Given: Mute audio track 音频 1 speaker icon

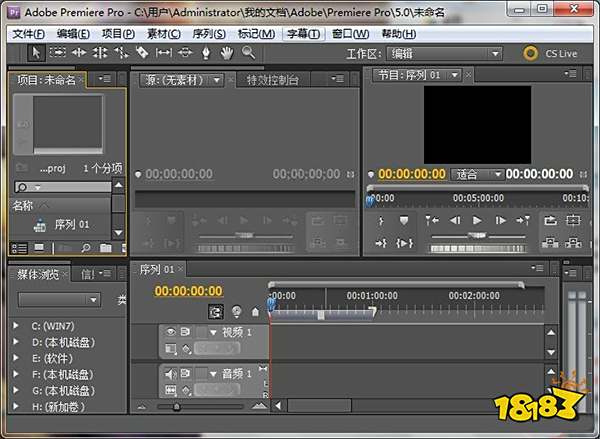Looking at the screenshot, I should point(171,374).
